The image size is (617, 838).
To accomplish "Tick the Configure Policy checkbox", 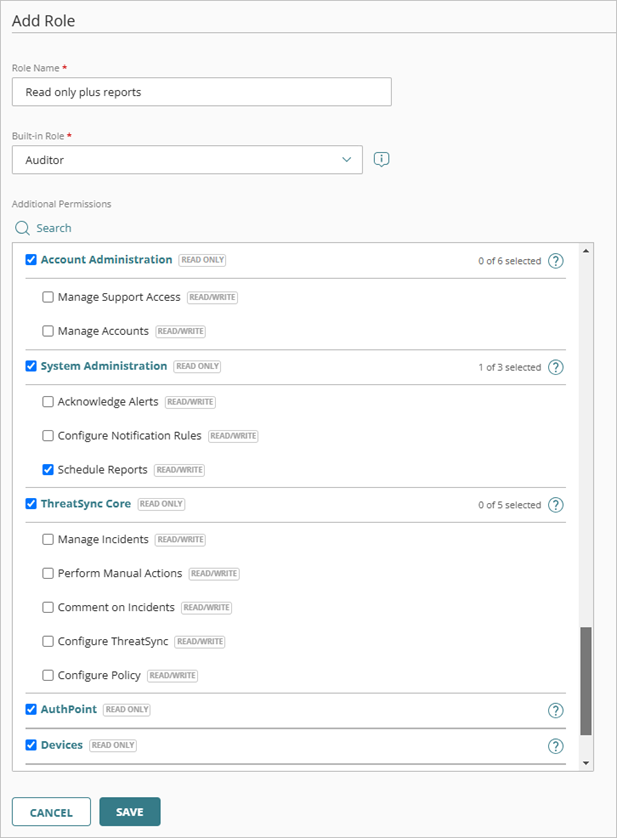I will coord(48,675).
